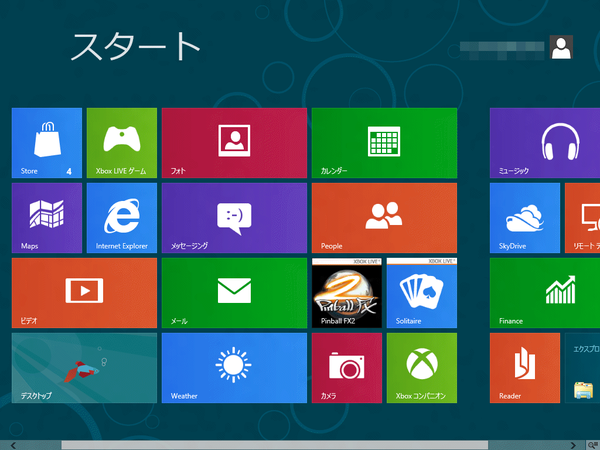Open the Reader tile
The image size is (600, 450).
[x=525, y=368]
